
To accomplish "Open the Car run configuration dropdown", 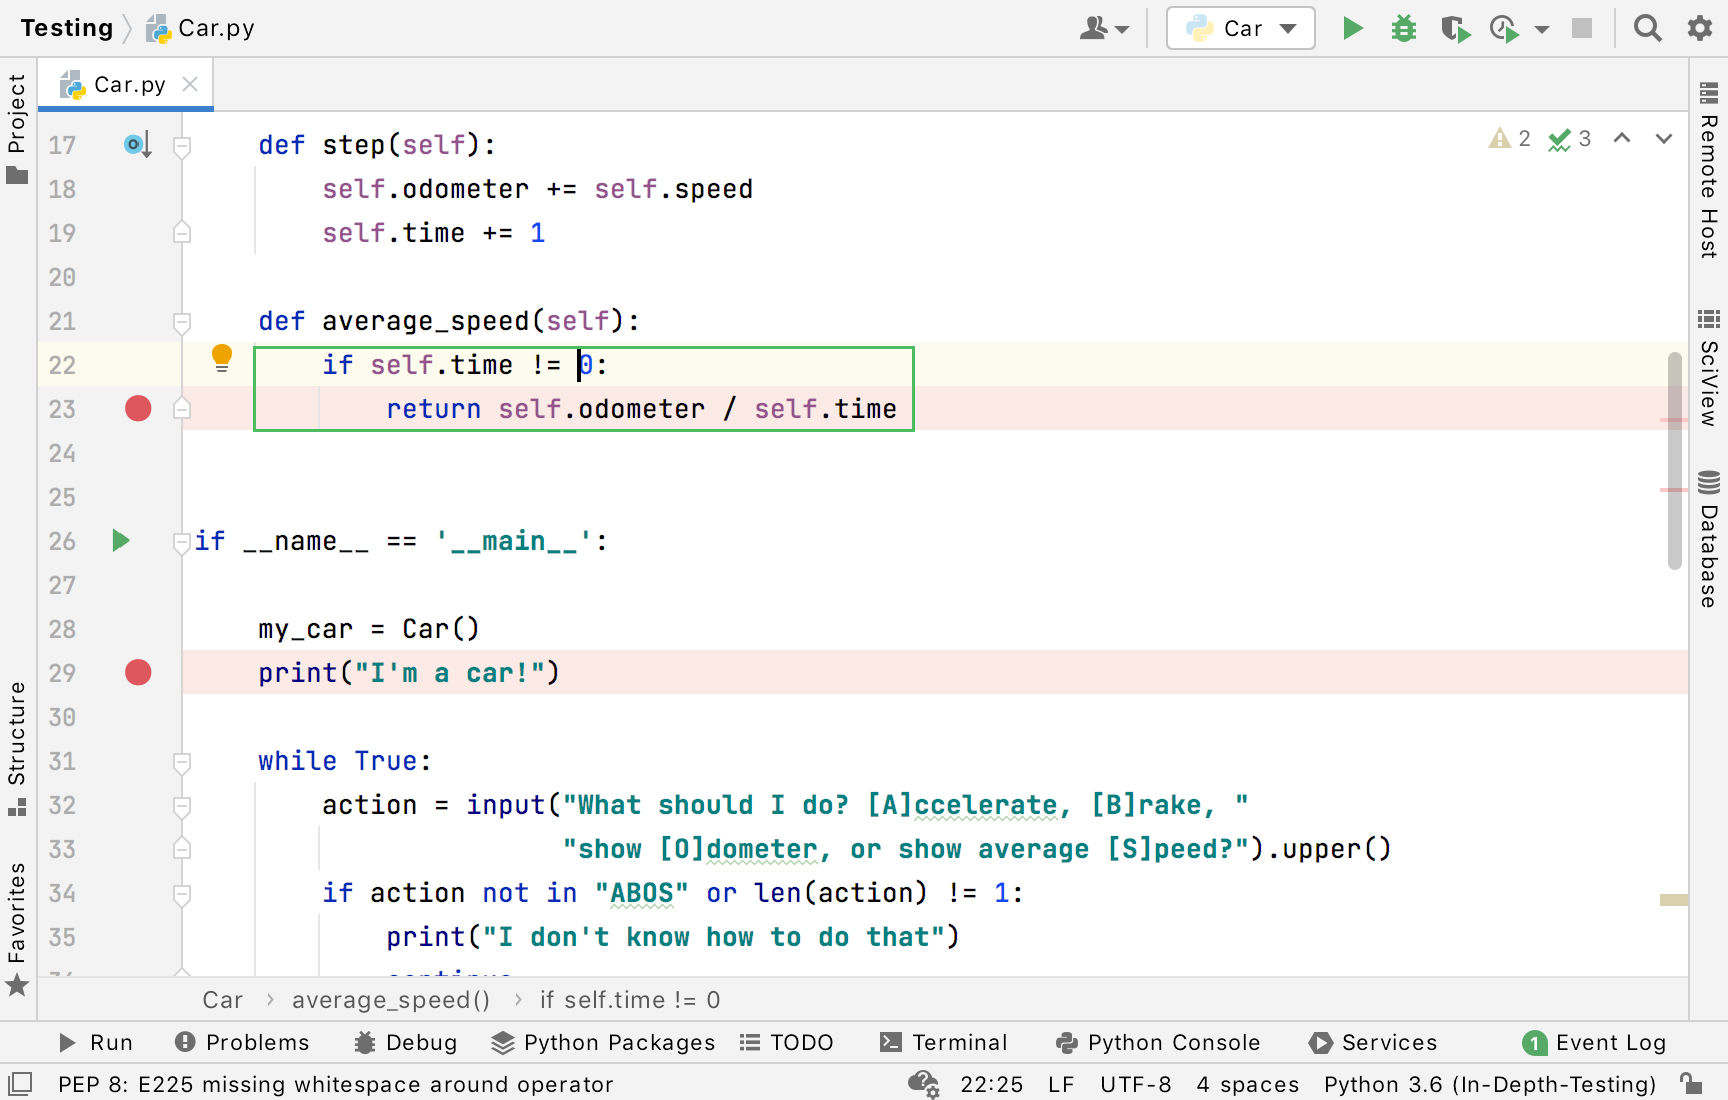I will pos(1241,28).
